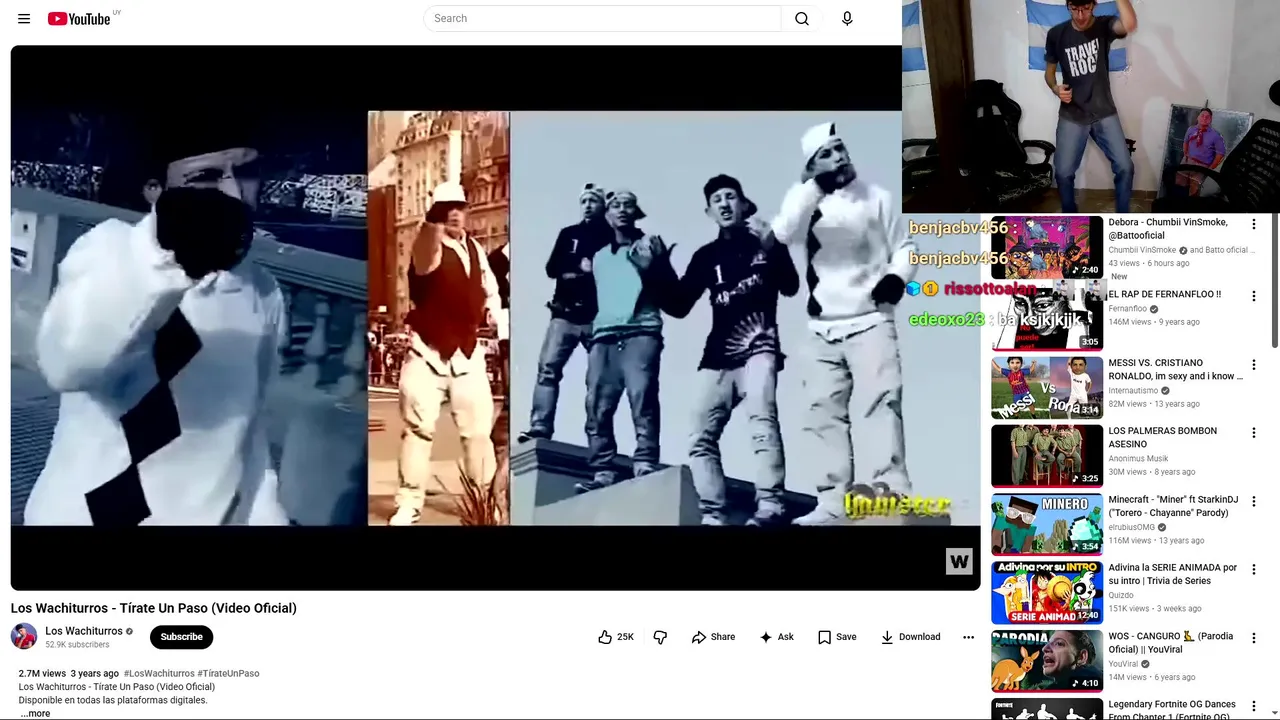1280x720 pixels.
Task: Click the W watermark in video player
Action: [959, 561]
